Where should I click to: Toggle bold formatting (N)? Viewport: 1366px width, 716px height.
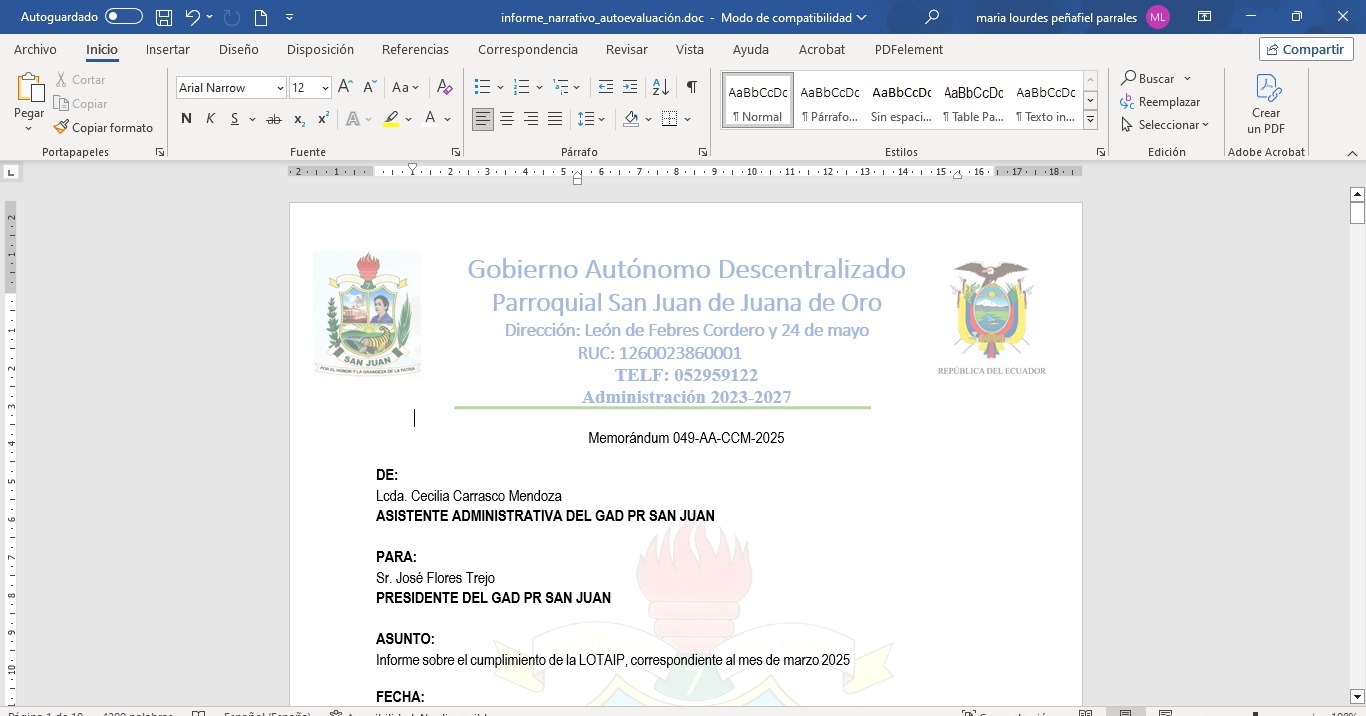point(186,119)
